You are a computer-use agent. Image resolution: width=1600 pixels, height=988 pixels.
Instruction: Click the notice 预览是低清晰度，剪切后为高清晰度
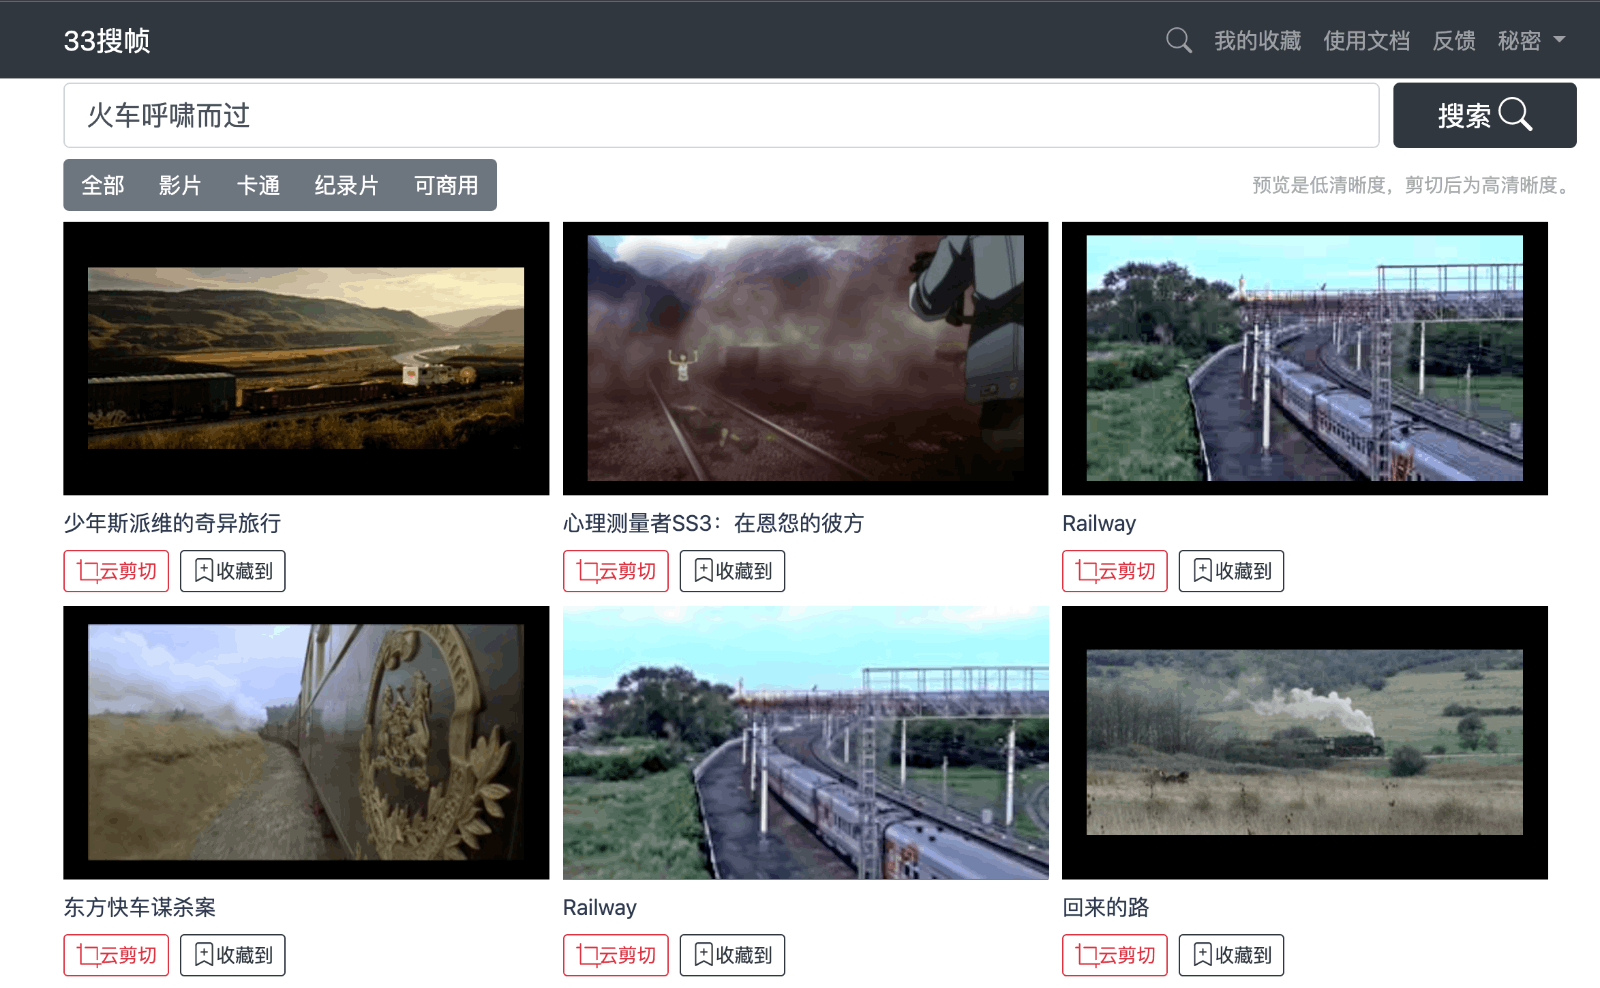tap(1414, 185)
